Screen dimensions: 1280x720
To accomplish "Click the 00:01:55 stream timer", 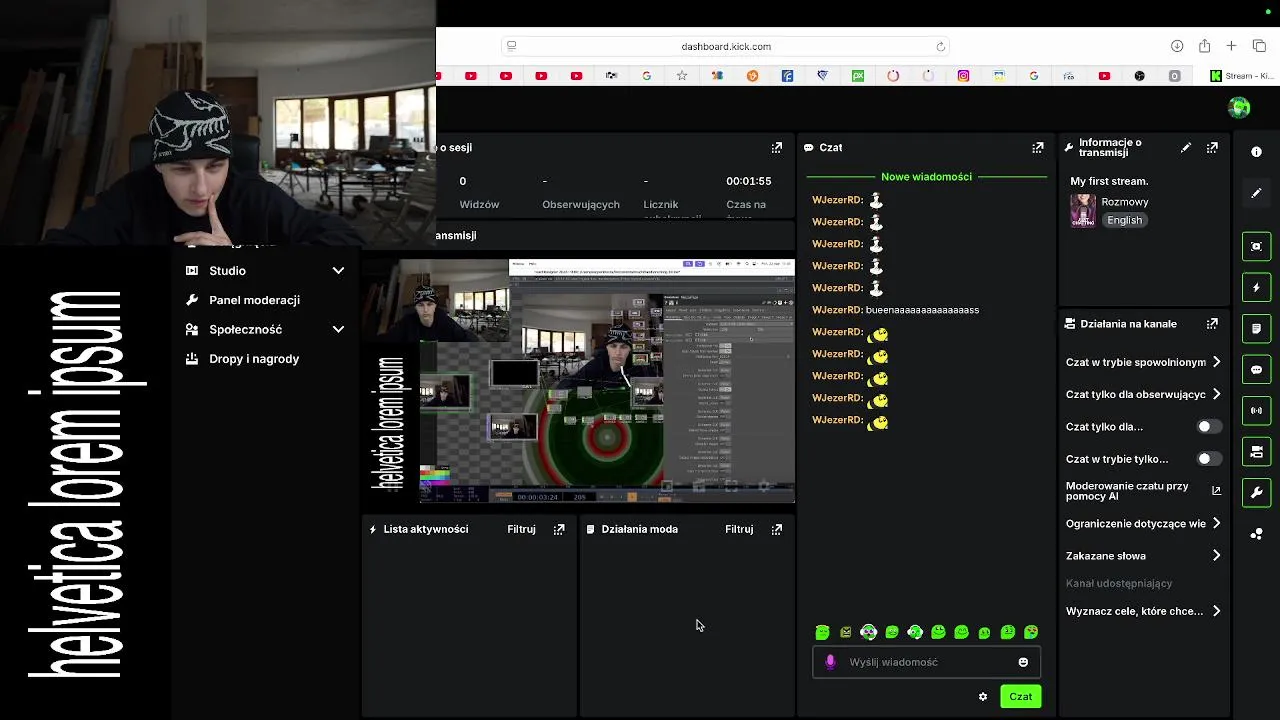I will click(748, 182).
